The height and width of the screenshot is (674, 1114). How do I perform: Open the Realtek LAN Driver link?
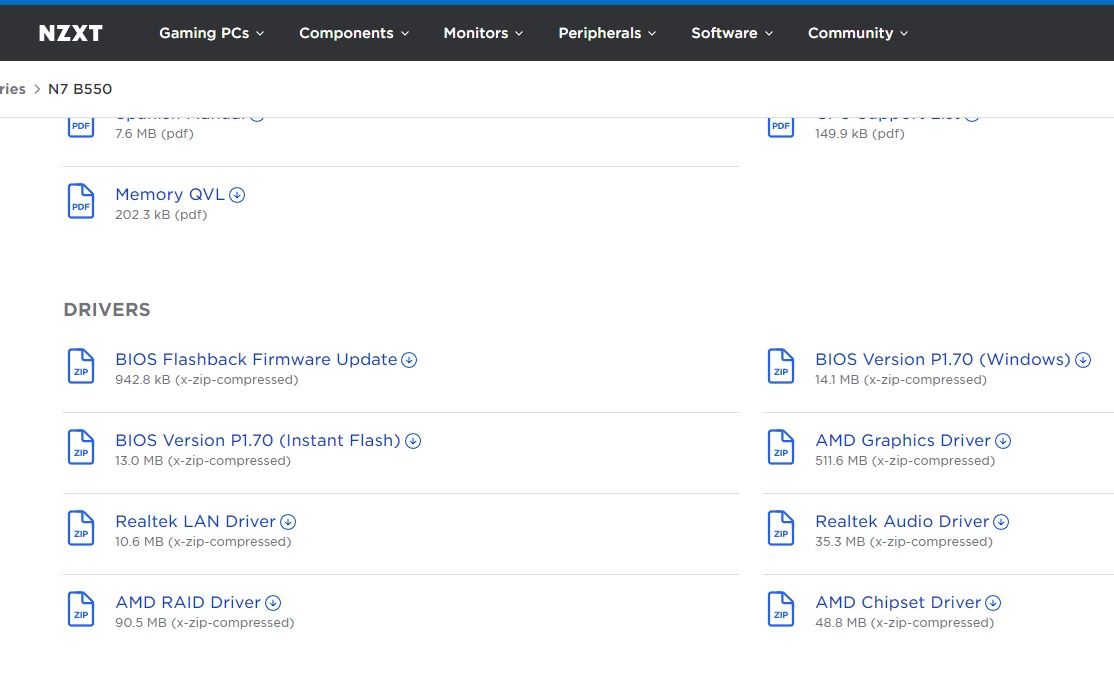click(x=195, y=521)
